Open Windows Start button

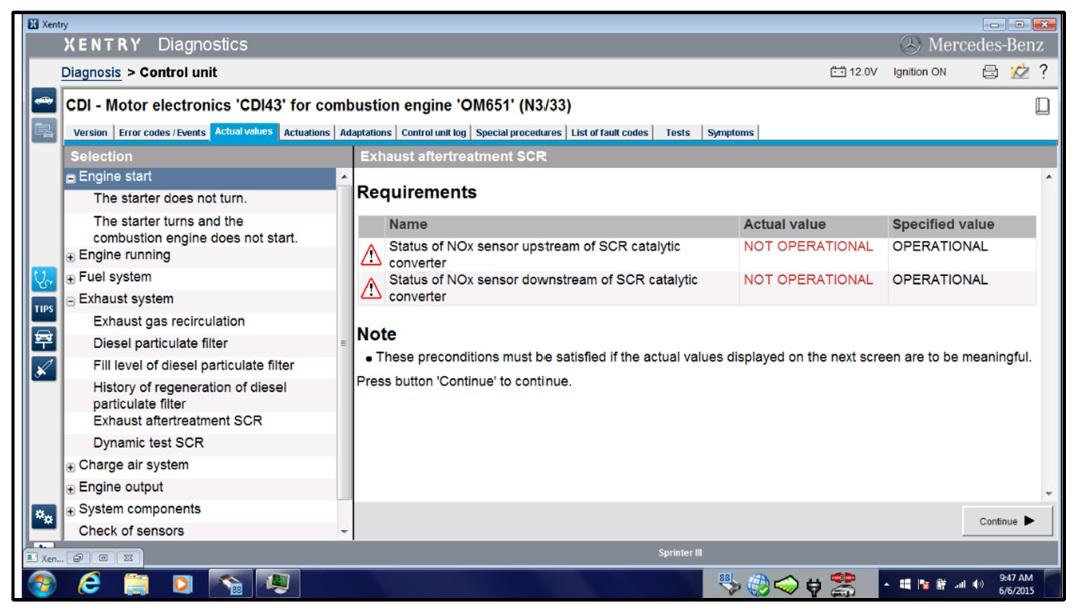[42, 584]
